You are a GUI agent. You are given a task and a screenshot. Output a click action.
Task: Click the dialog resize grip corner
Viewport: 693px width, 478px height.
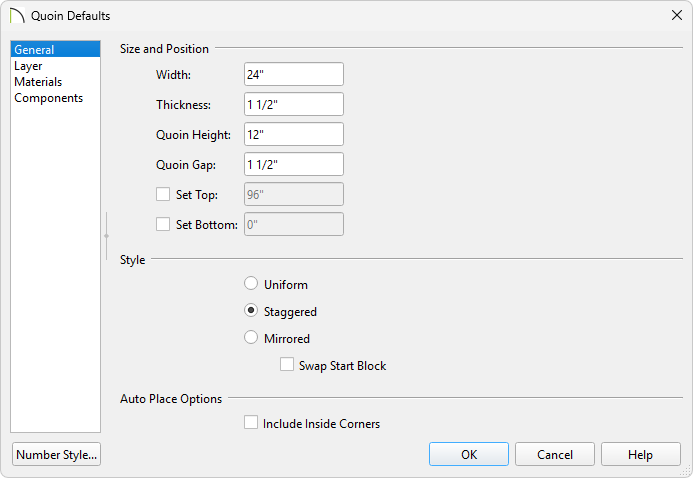coord(686,471)
